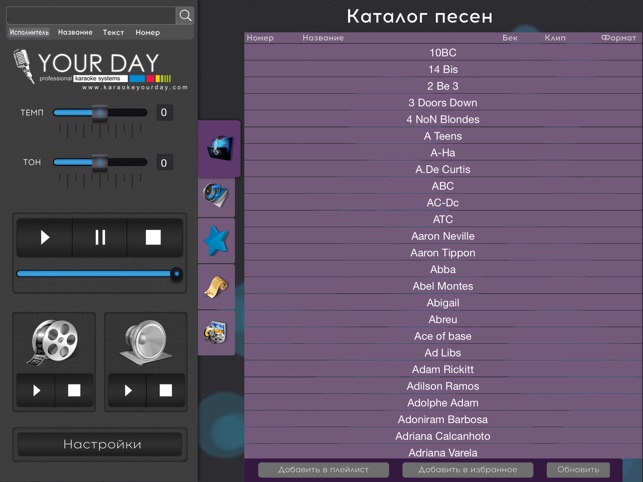Open the music disc playlist tab
Viewport: 643px width, 482px height.
click(216, 195)
